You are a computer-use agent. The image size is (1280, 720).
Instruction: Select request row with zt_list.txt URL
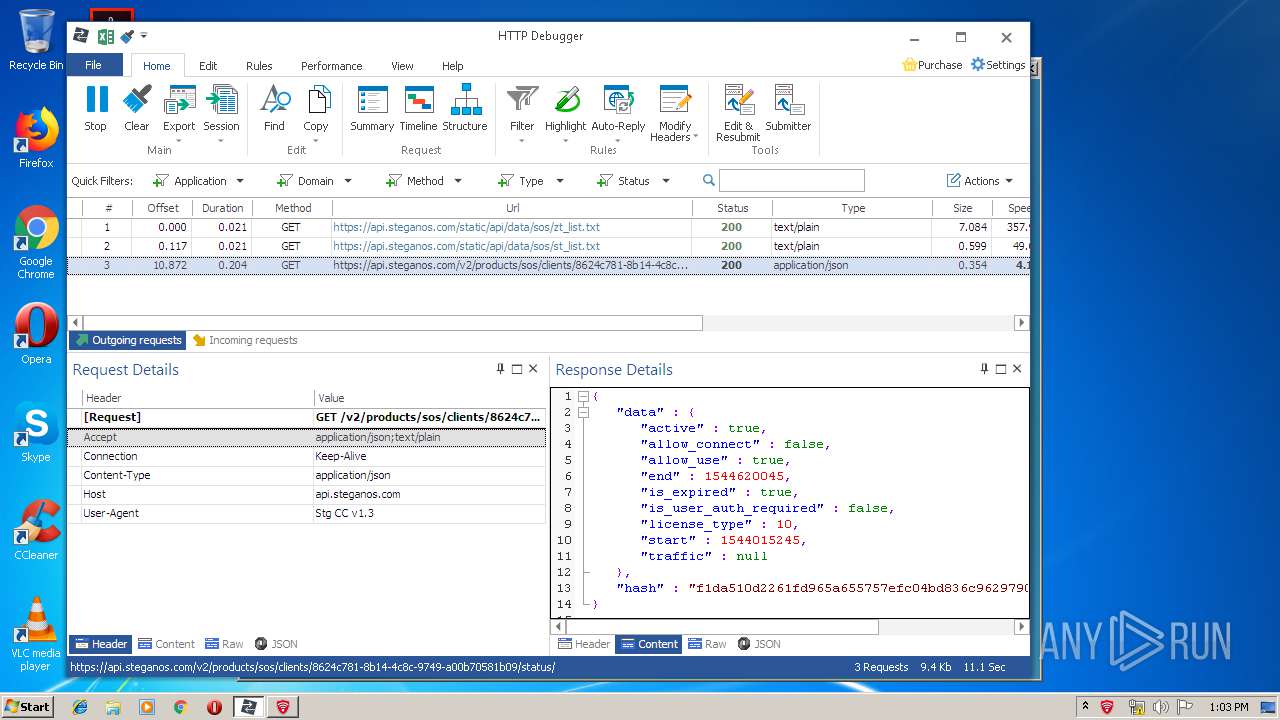[548, 227]
